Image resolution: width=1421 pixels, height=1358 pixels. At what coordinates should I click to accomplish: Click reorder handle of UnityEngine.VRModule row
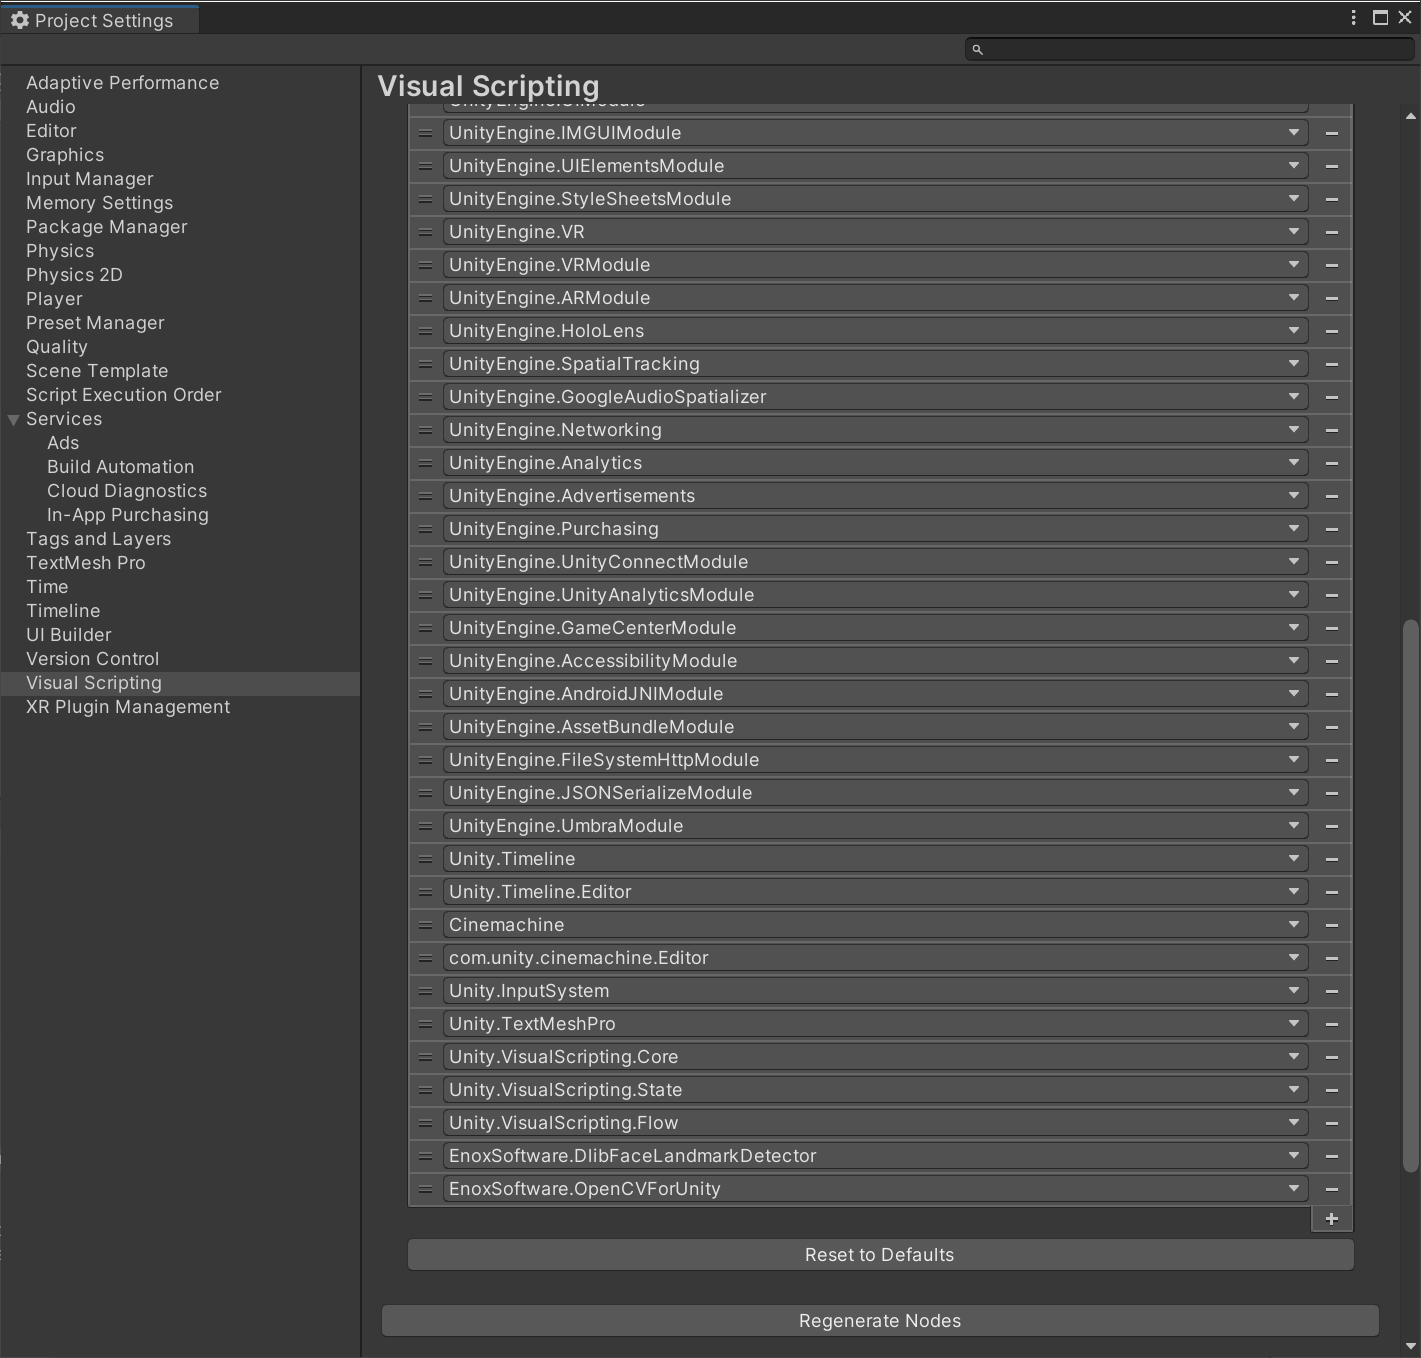point(425,265)
